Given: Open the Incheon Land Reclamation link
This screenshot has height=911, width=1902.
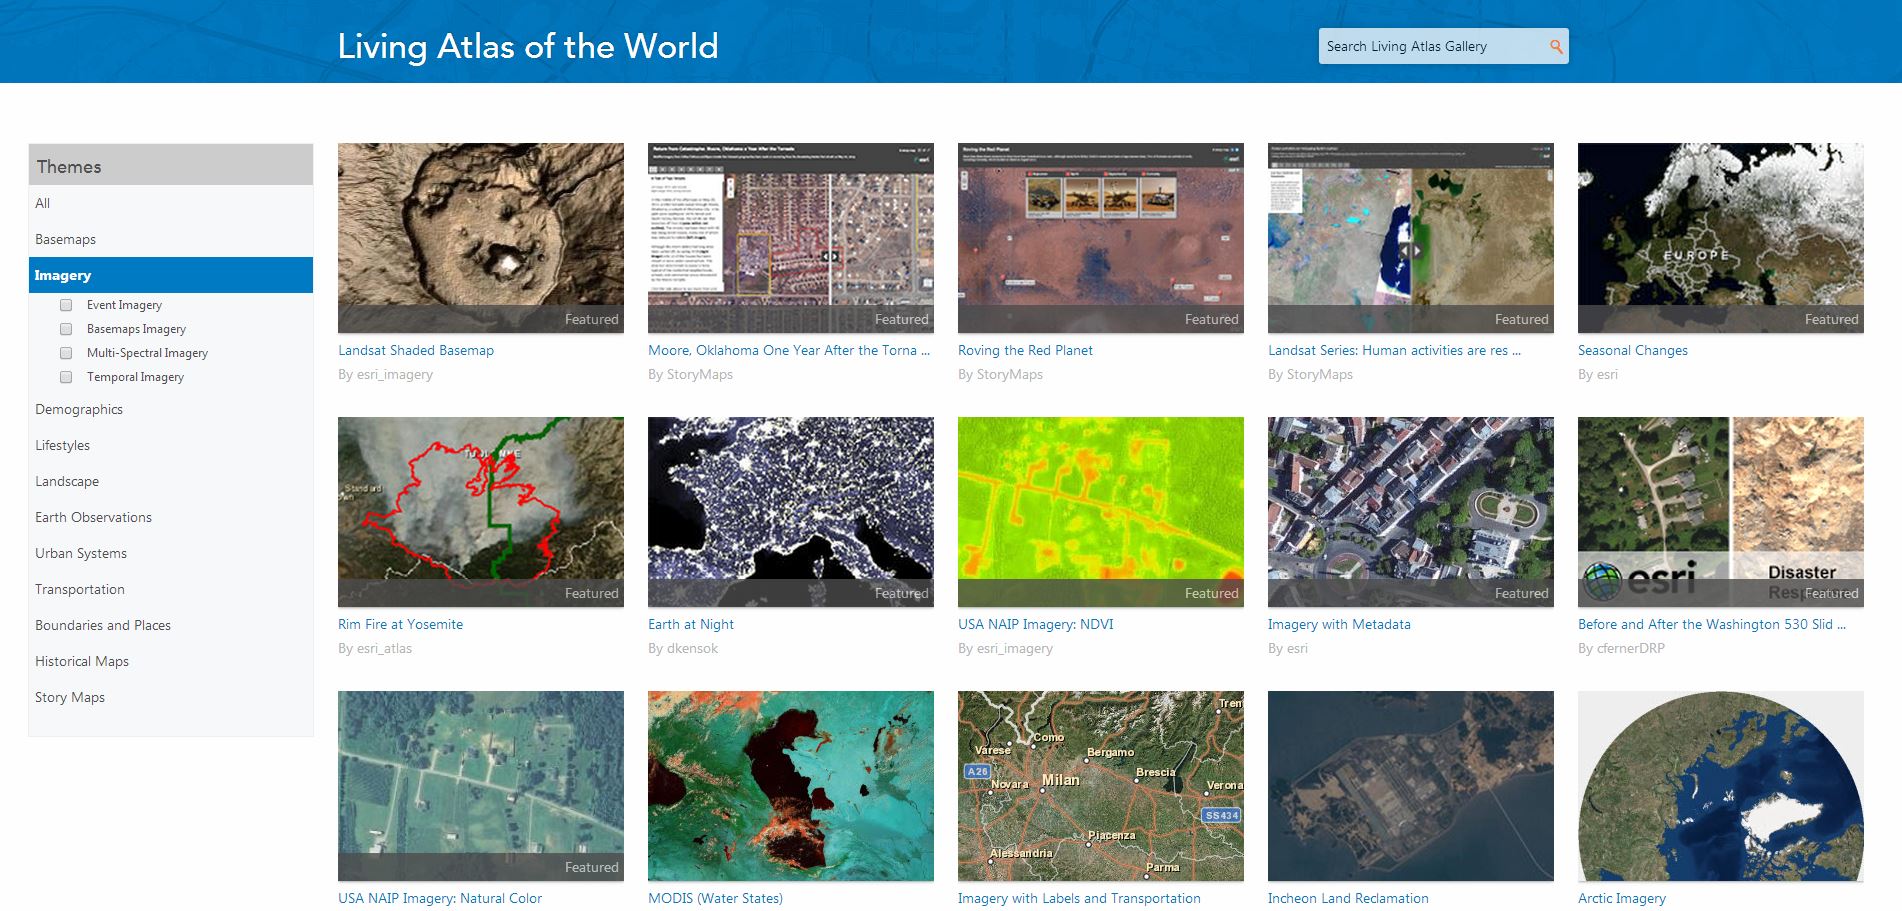Looking at the screenshot, I should (1348, 898).
